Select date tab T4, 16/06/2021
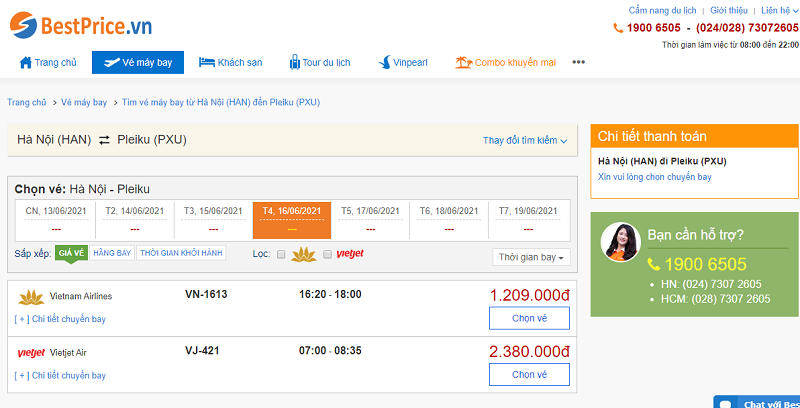Screen dimensions: 800x408 pos(292,220)
